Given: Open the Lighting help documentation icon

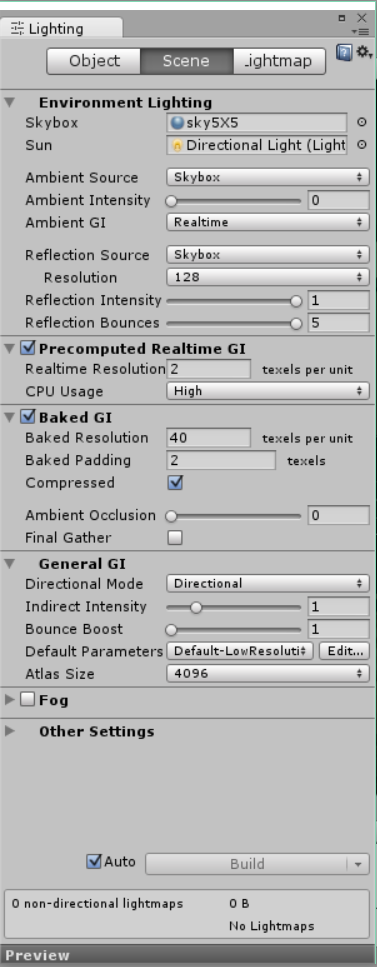Looking at the screenshot, I should 344,52.
